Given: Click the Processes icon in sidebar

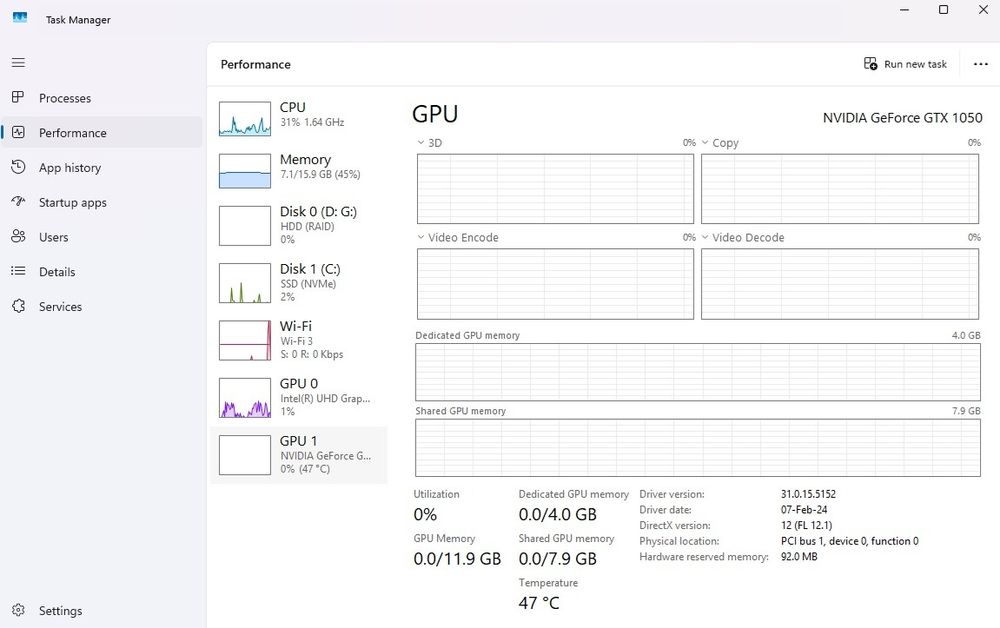Looking at the screenshot, I should [x=18, y=98].
